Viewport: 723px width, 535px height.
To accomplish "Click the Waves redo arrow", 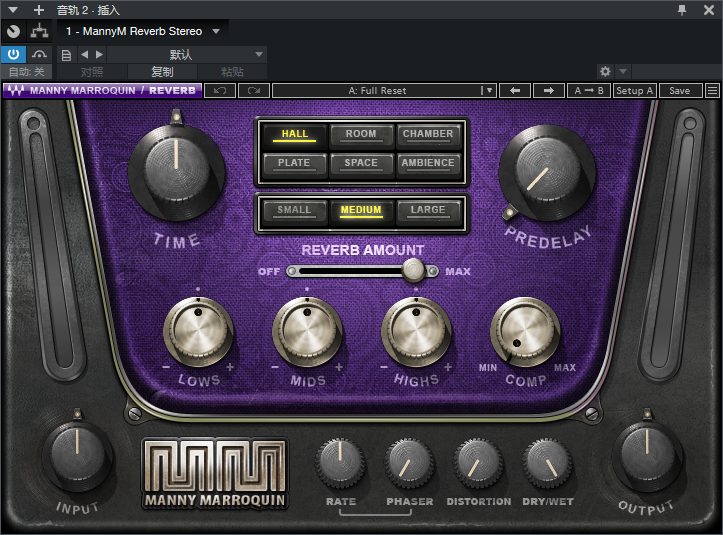I will pyautogui.click(x=254, y=90).
